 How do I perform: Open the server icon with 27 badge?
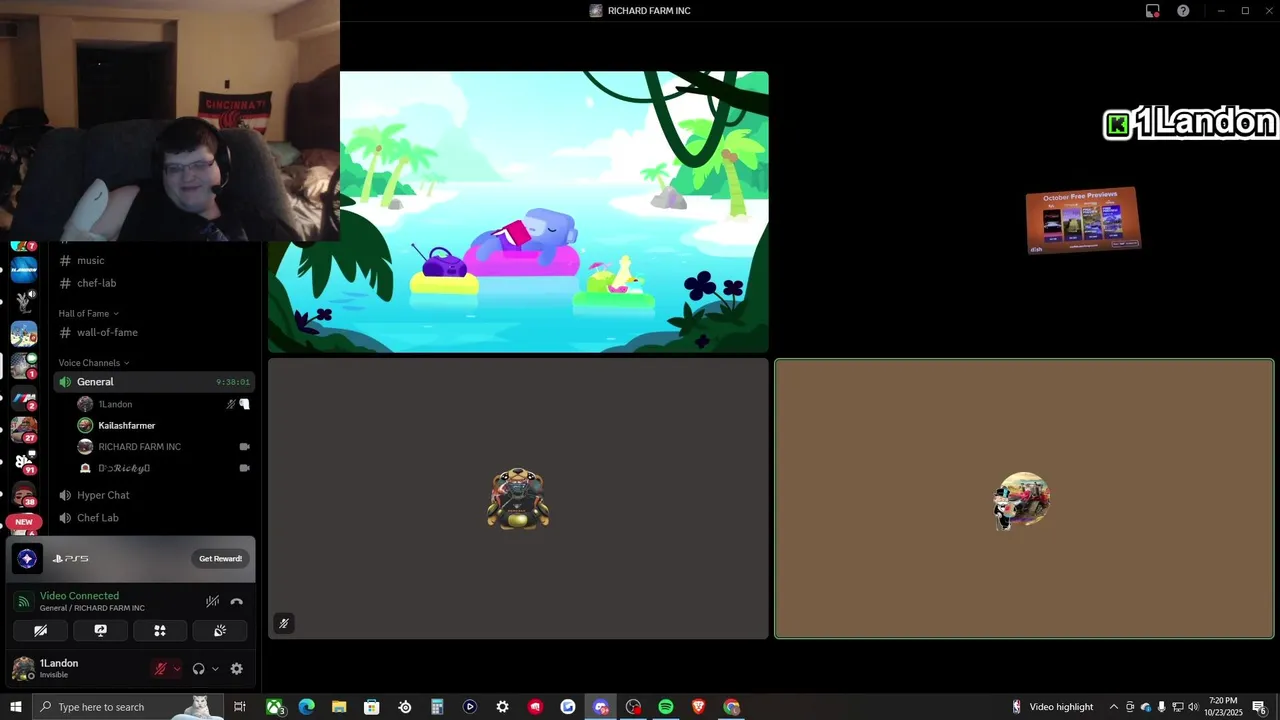pos(24,429)
